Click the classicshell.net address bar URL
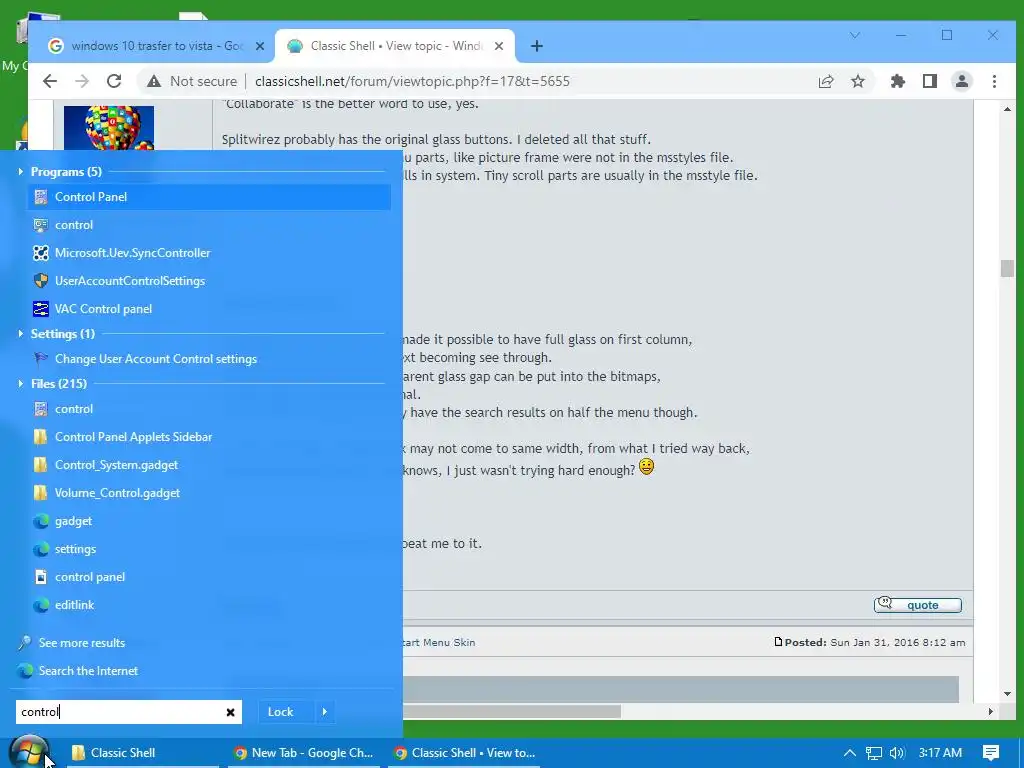Viewport: 1024px width, 768px height. pos(412,81)
